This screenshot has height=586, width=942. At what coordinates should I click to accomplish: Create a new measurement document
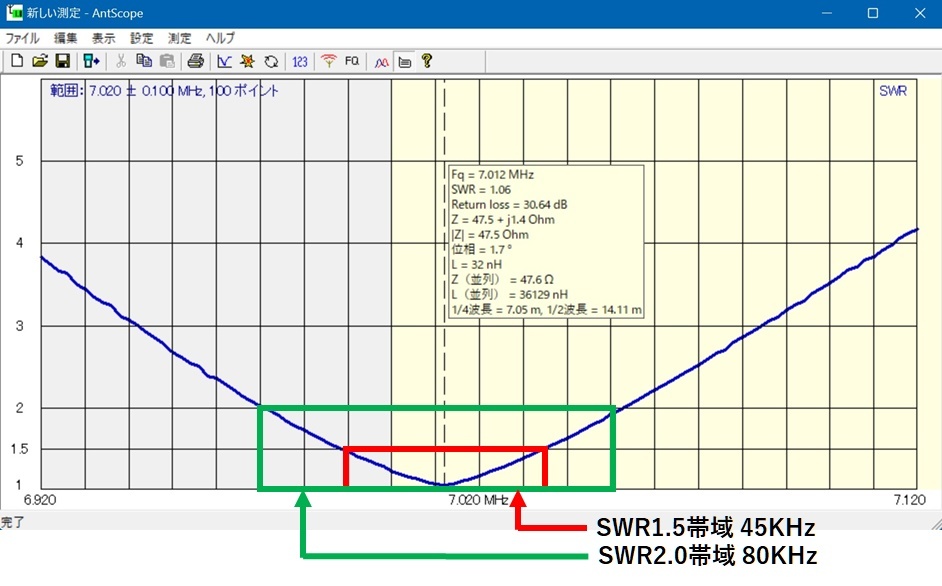[17, 61]
